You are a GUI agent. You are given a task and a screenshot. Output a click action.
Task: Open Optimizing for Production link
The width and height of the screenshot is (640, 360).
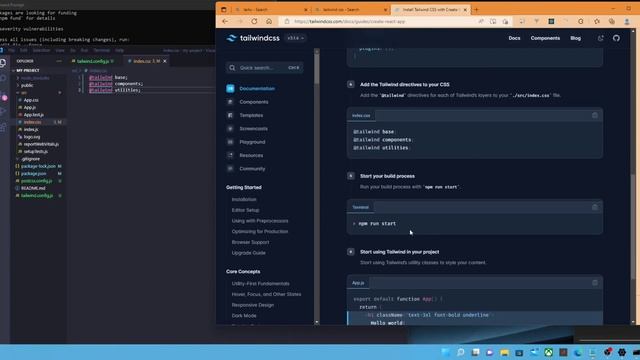pos(260,231)
